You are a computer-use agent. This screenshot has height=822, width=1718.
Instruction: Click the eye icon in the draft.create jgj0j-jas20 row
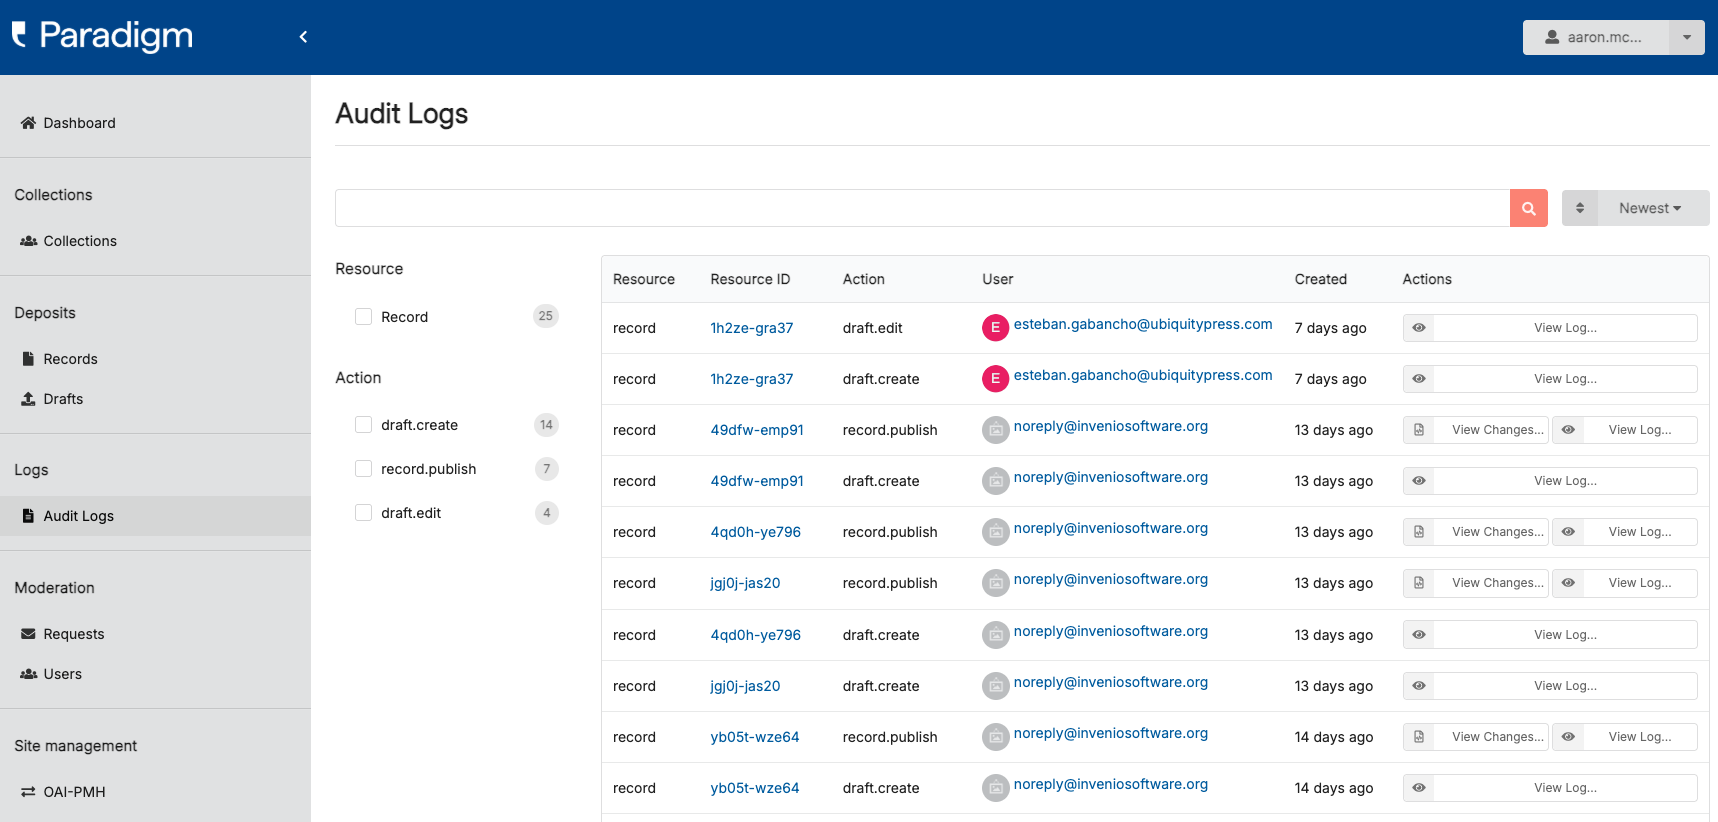1418,686
